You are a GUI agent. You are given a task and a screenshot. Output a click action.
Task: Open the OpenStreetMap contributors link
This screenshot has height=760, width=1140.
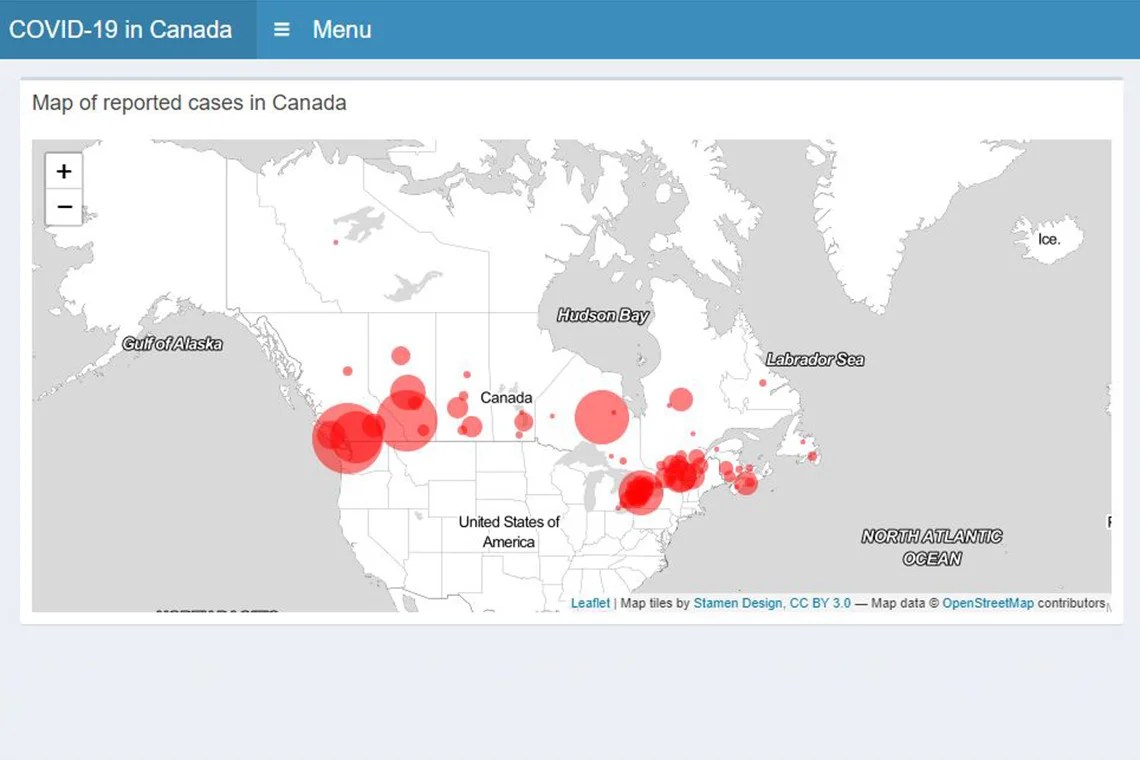click(988, 603)
